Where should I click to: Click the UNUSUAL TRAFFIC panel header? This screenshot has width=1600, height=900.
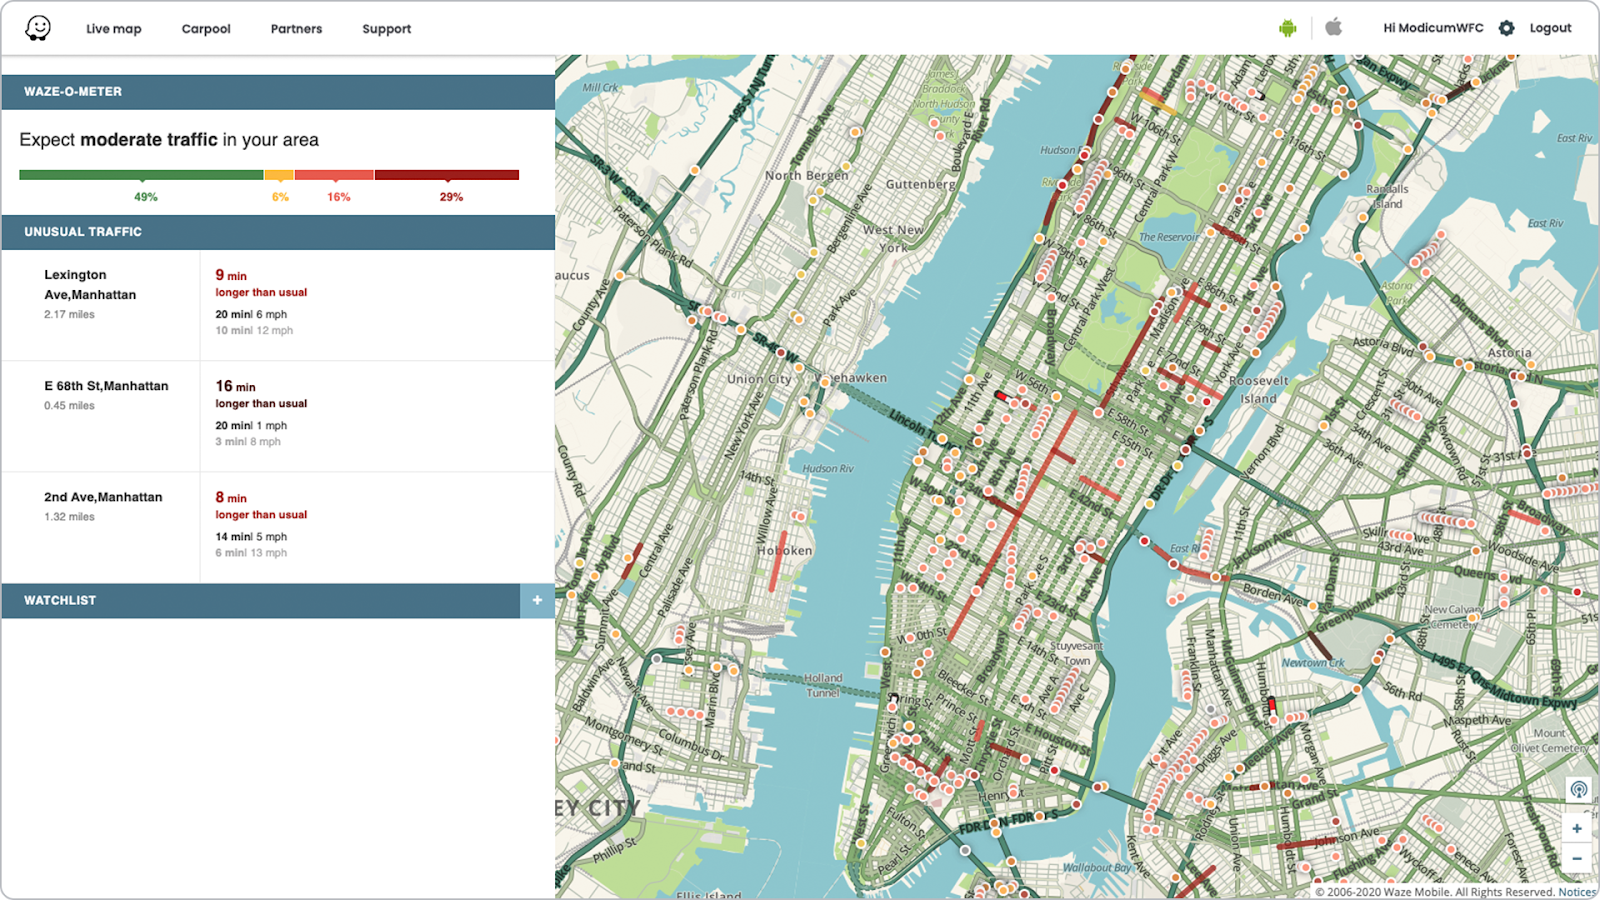point(278,232)
